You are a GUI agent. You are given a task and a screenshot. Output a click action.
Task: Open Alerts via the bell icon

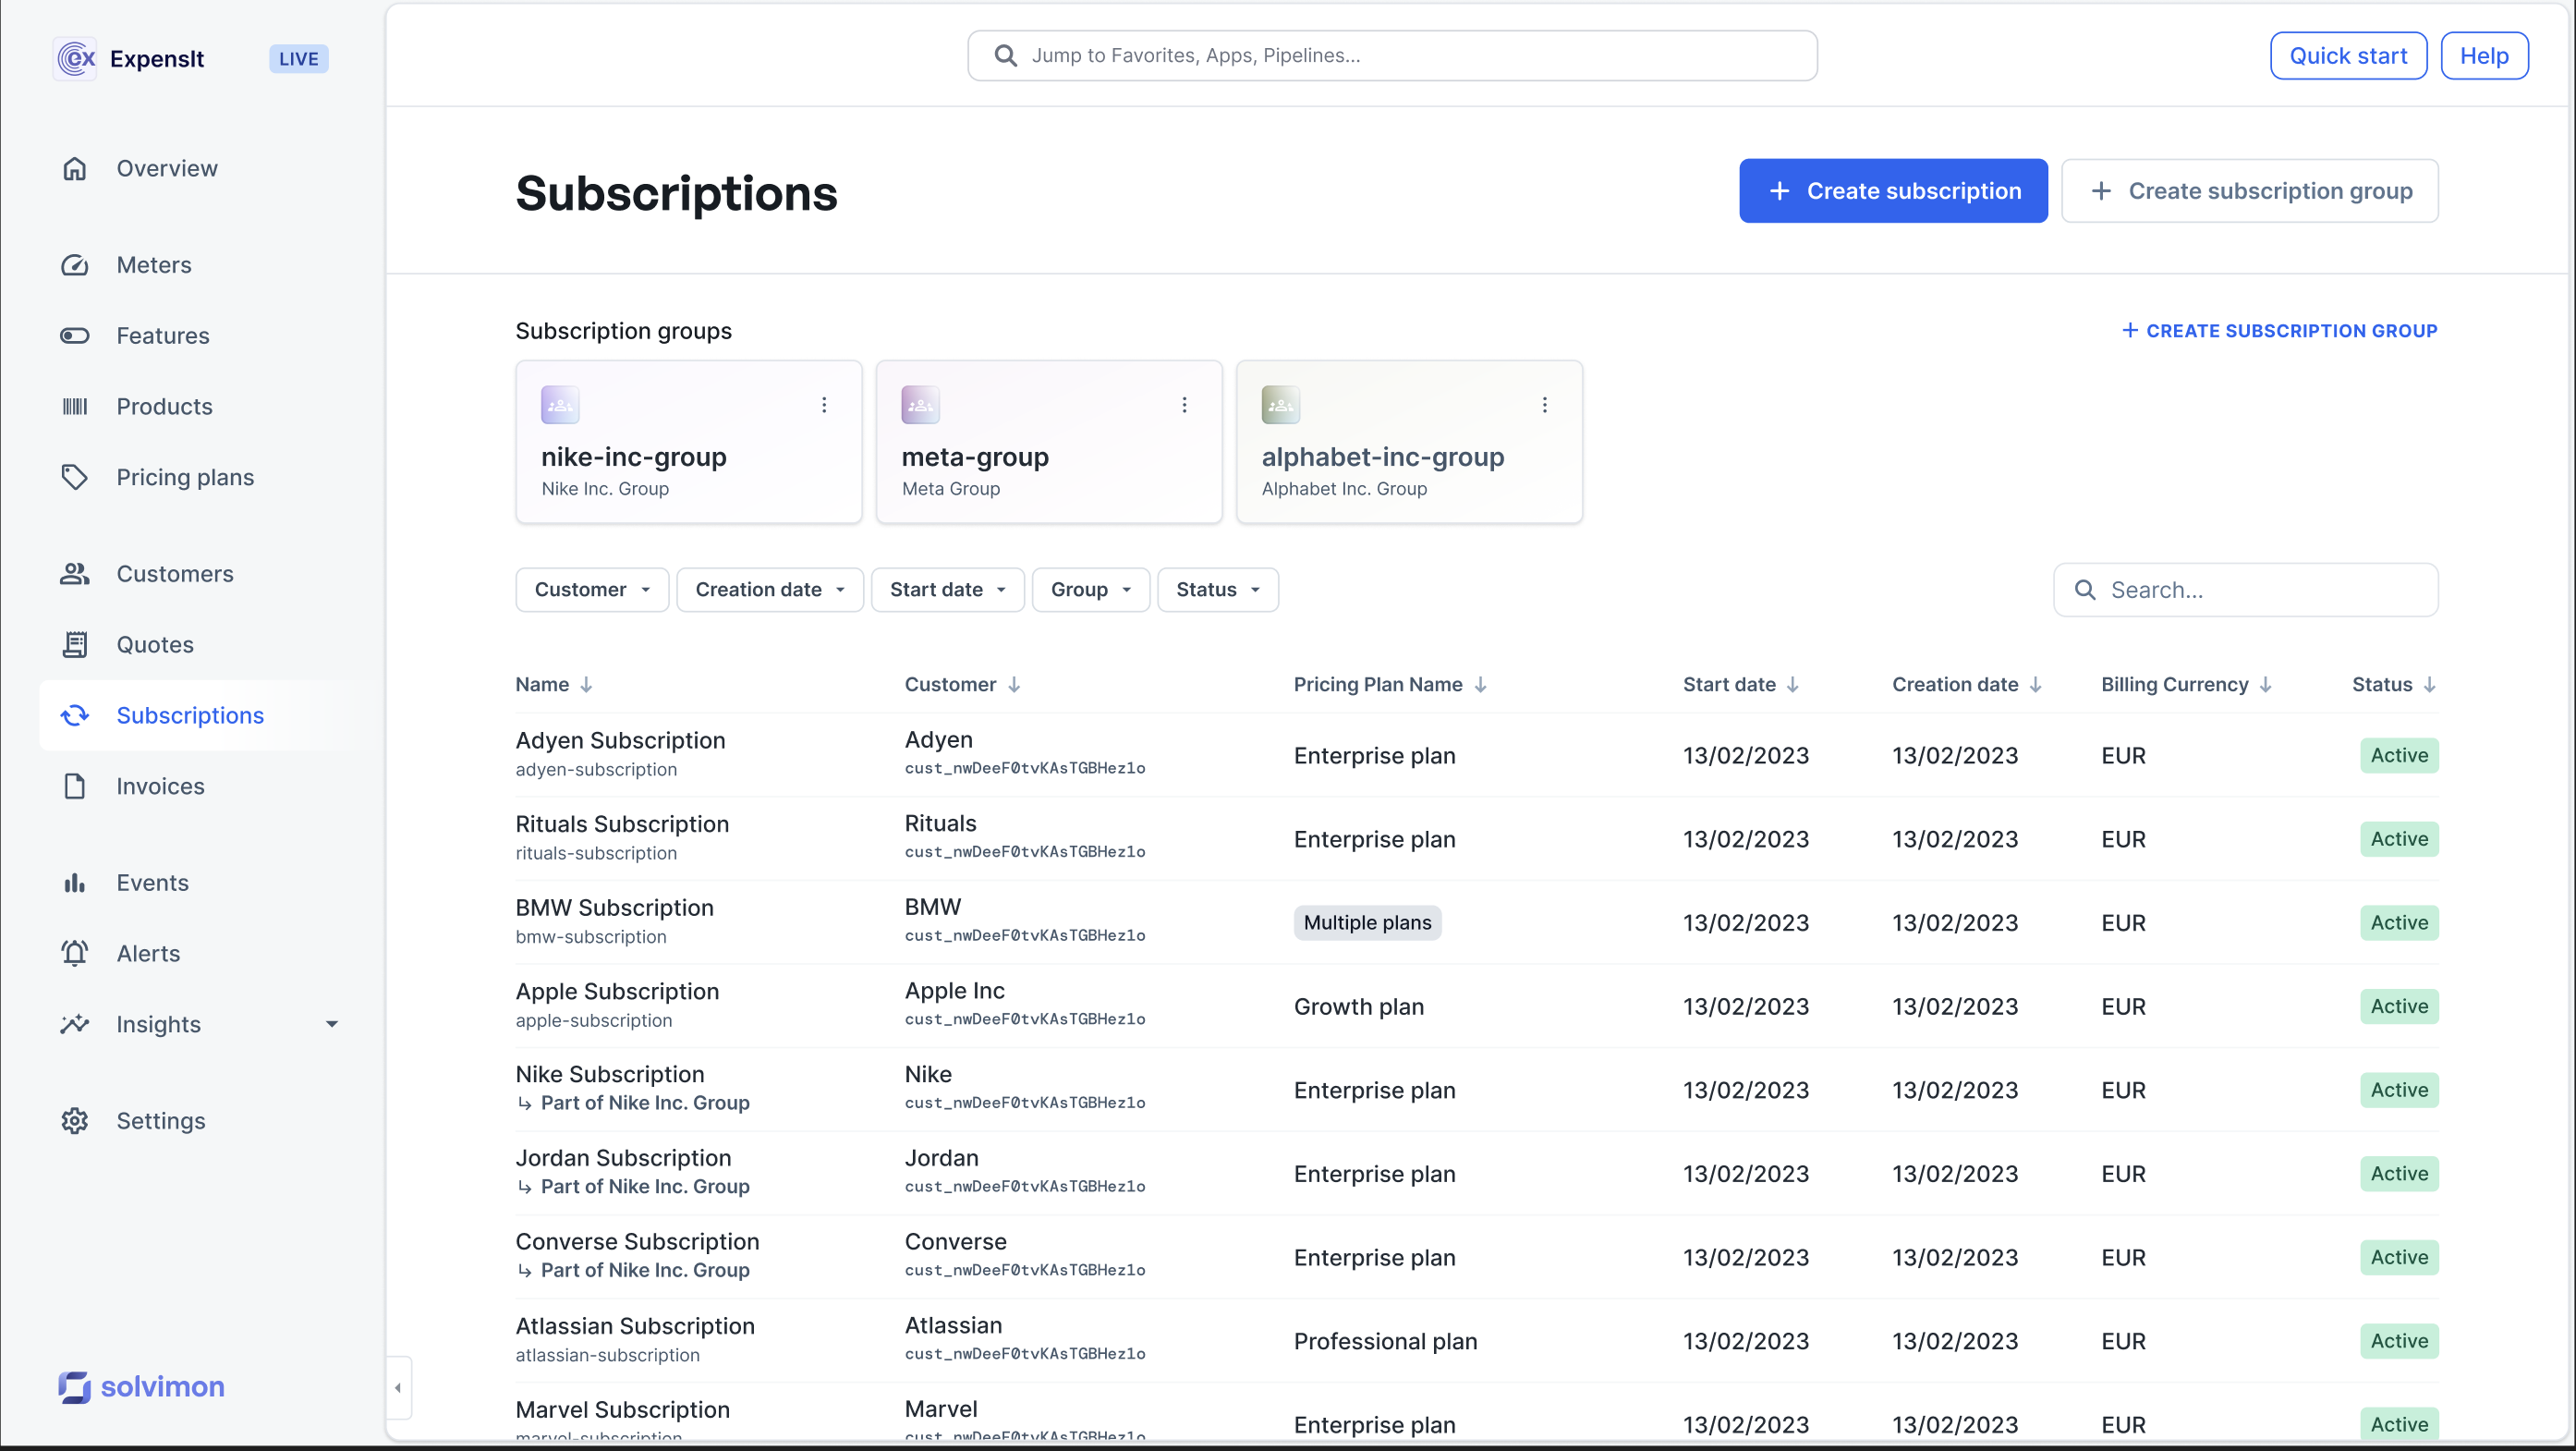75,953
